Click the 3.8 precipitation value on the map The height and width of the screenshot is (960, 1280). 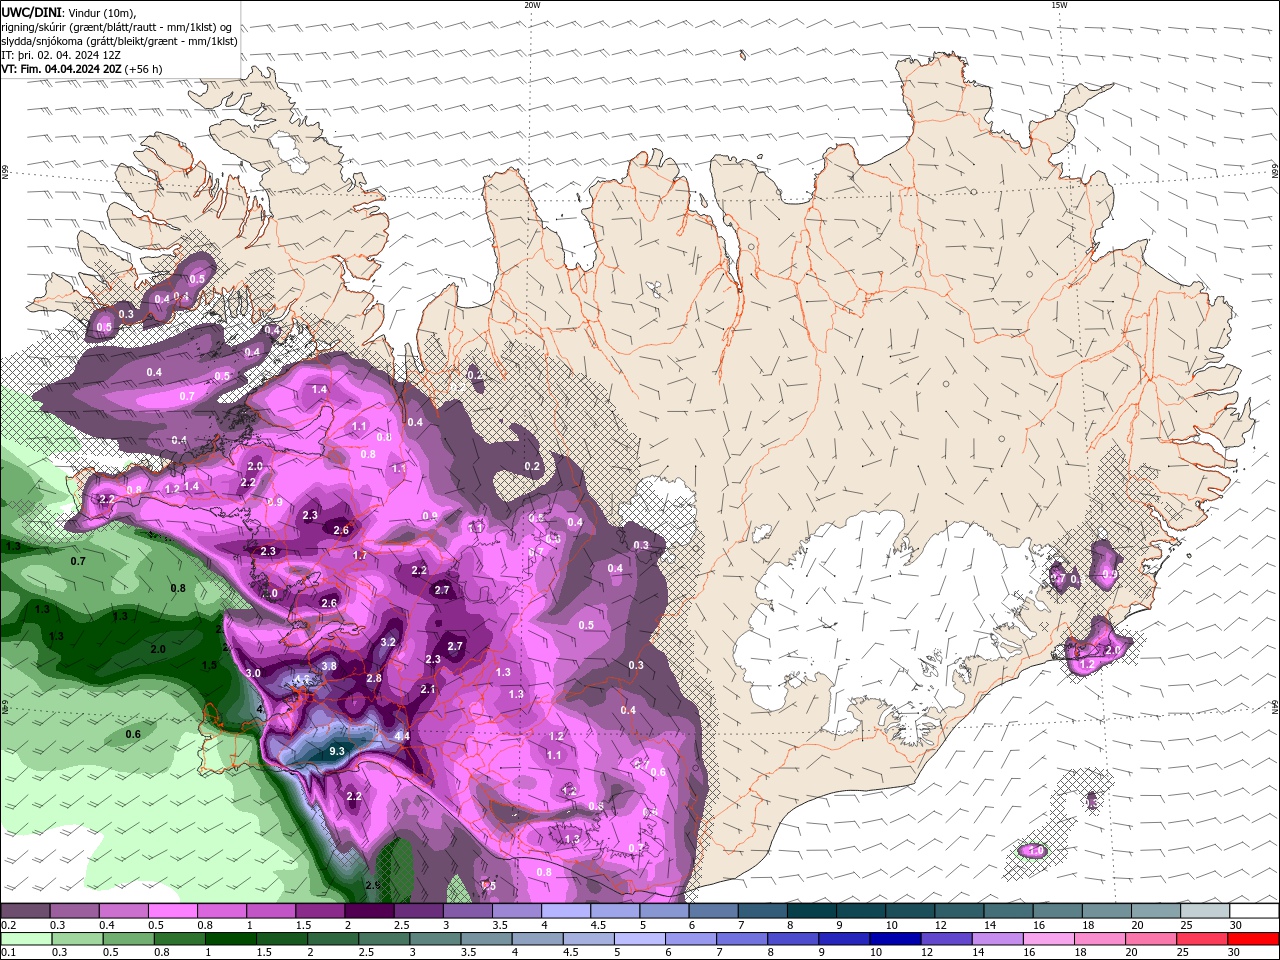(x=329, y=666)
